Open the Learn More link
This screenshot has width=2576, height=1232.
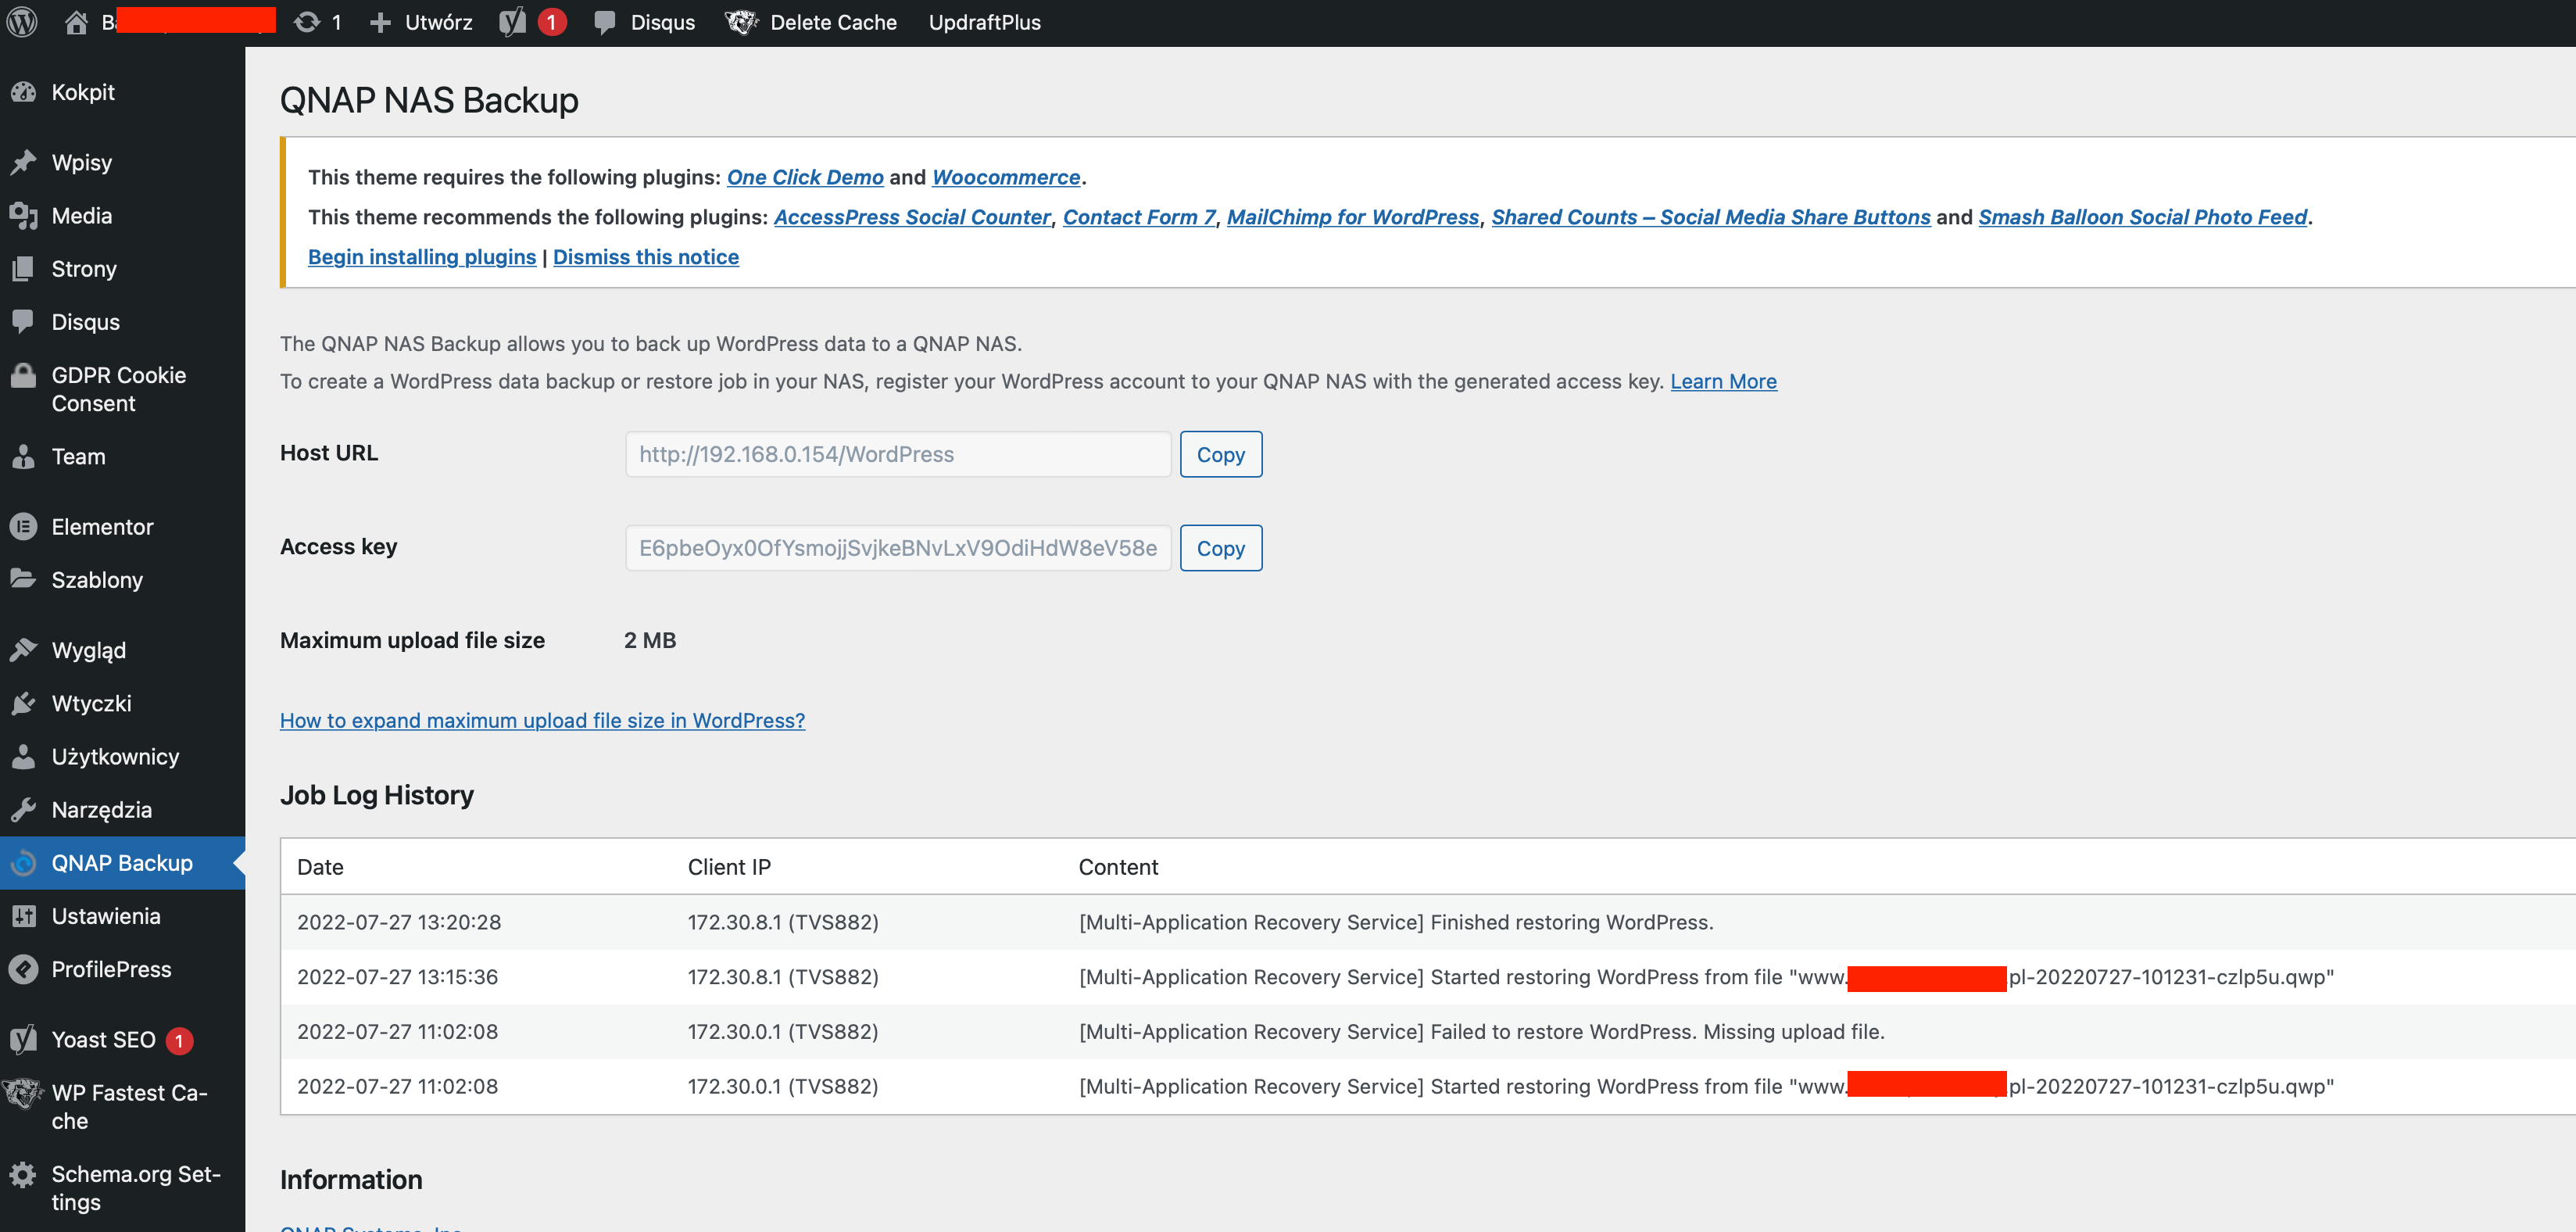(x=1722, y=381)
